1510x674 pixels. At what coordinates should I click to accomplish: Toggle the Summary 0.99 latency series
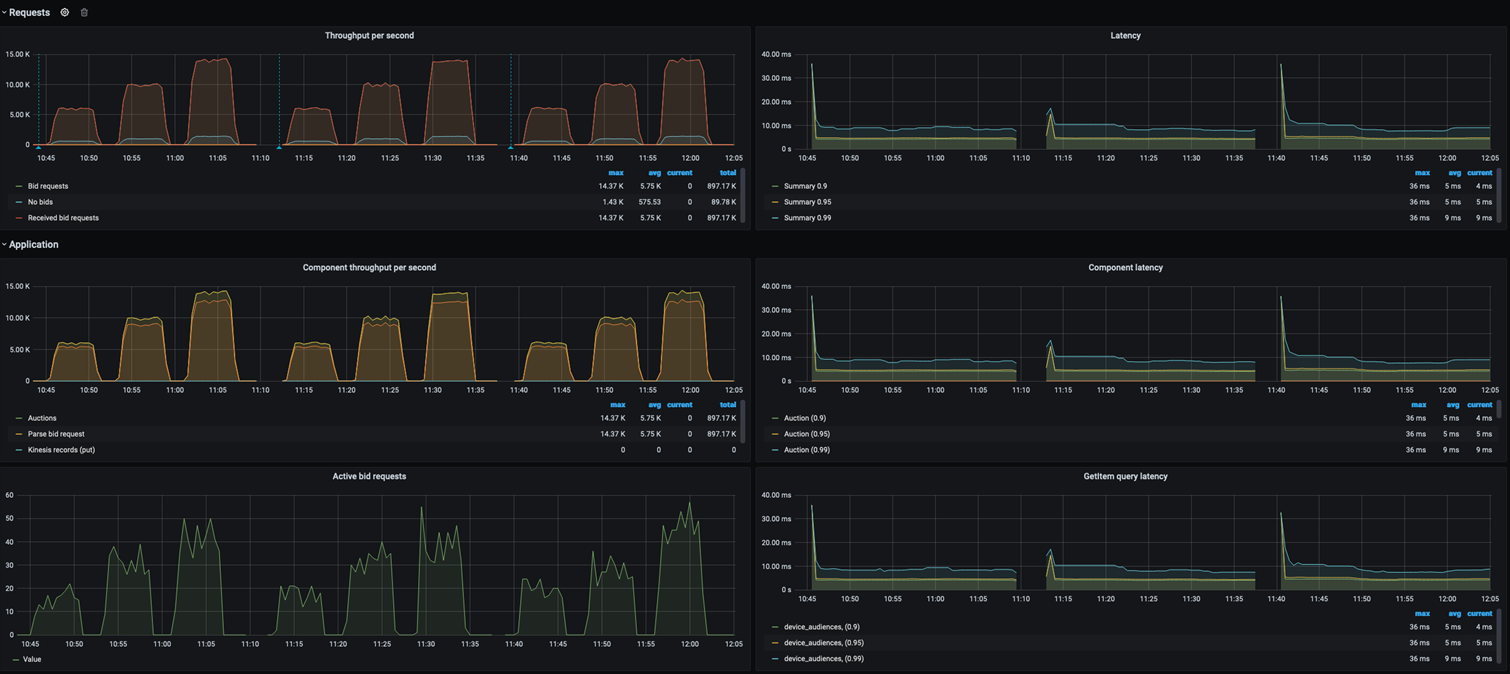pyautogui.click(x=807, y=218)
